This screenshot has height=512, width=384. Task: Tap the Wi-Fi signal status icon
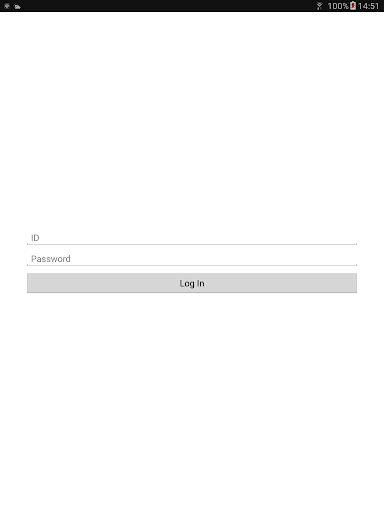coord(319,6)
